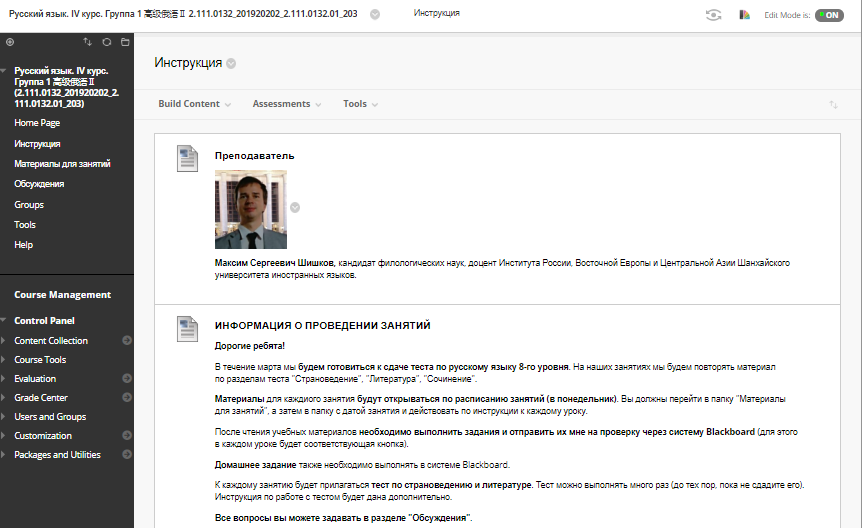Expand Course Tools in Control Panel
Image resolution: width=862 pixels, height=528 pixels.
40,360
